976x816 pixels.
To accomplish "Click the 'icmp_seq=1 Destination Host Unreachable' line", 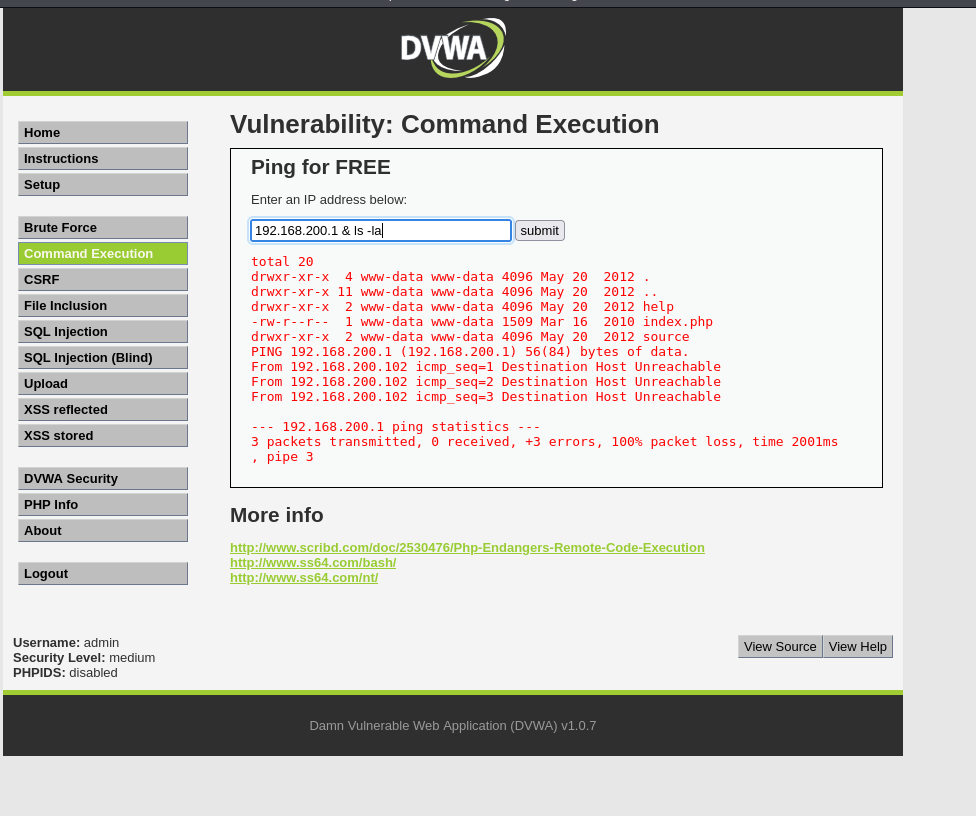I will coord(486,367).
